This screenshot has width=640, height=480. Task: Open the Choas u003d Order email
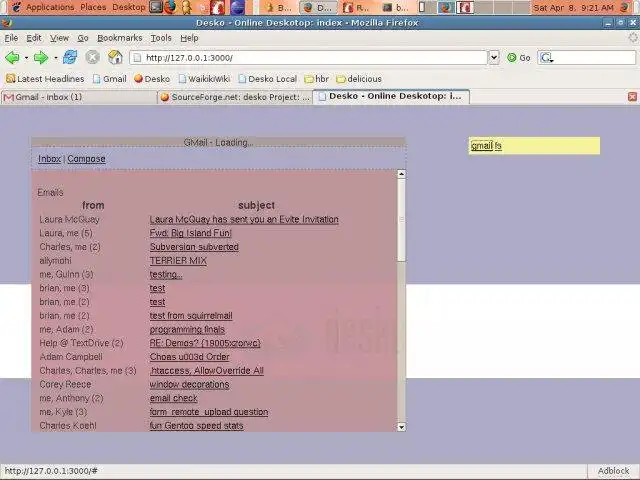pyautogui.click(x=189, y=357)
